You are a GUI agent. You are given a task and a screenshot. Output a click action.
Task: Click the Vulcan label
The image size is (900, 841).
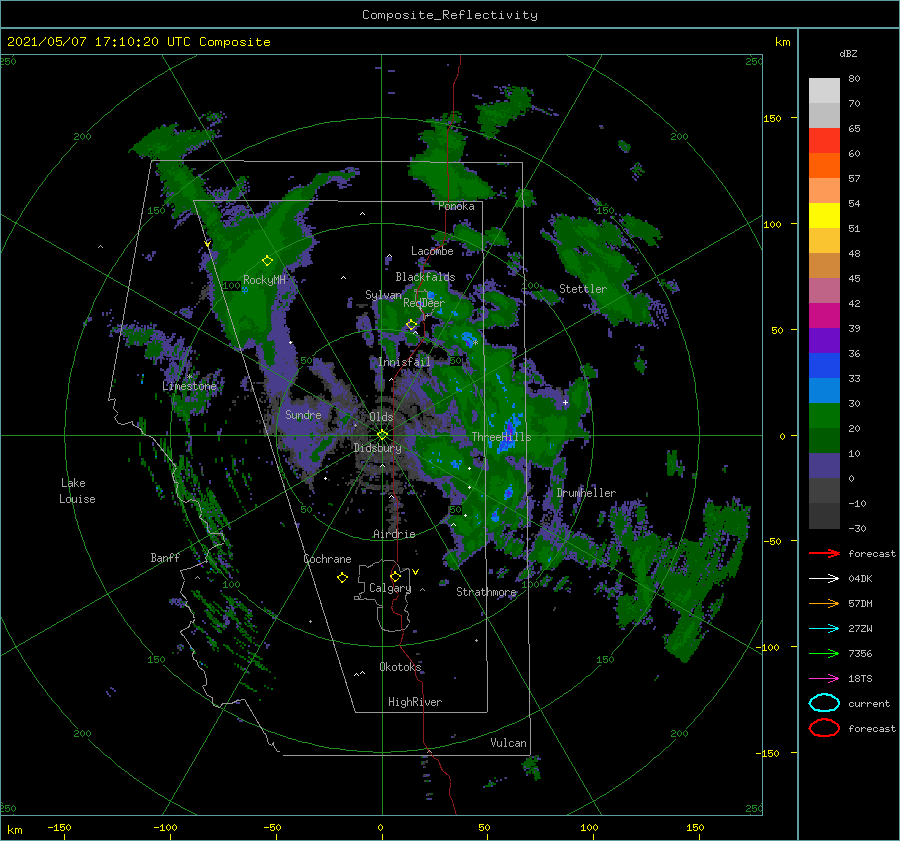pyautogui.click(x=508, y=743)
